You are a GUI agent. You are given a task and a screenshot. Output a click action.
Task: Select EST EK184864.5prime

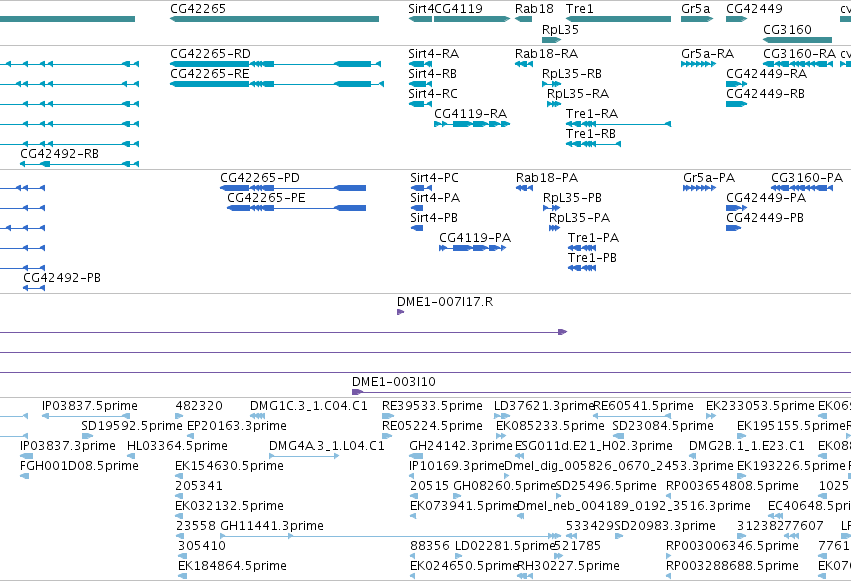[x=182, y=576]
